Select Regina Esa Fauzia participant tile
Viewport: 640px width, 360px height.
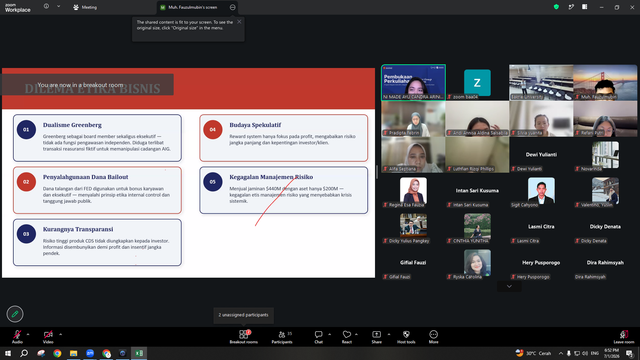(413, 191)
